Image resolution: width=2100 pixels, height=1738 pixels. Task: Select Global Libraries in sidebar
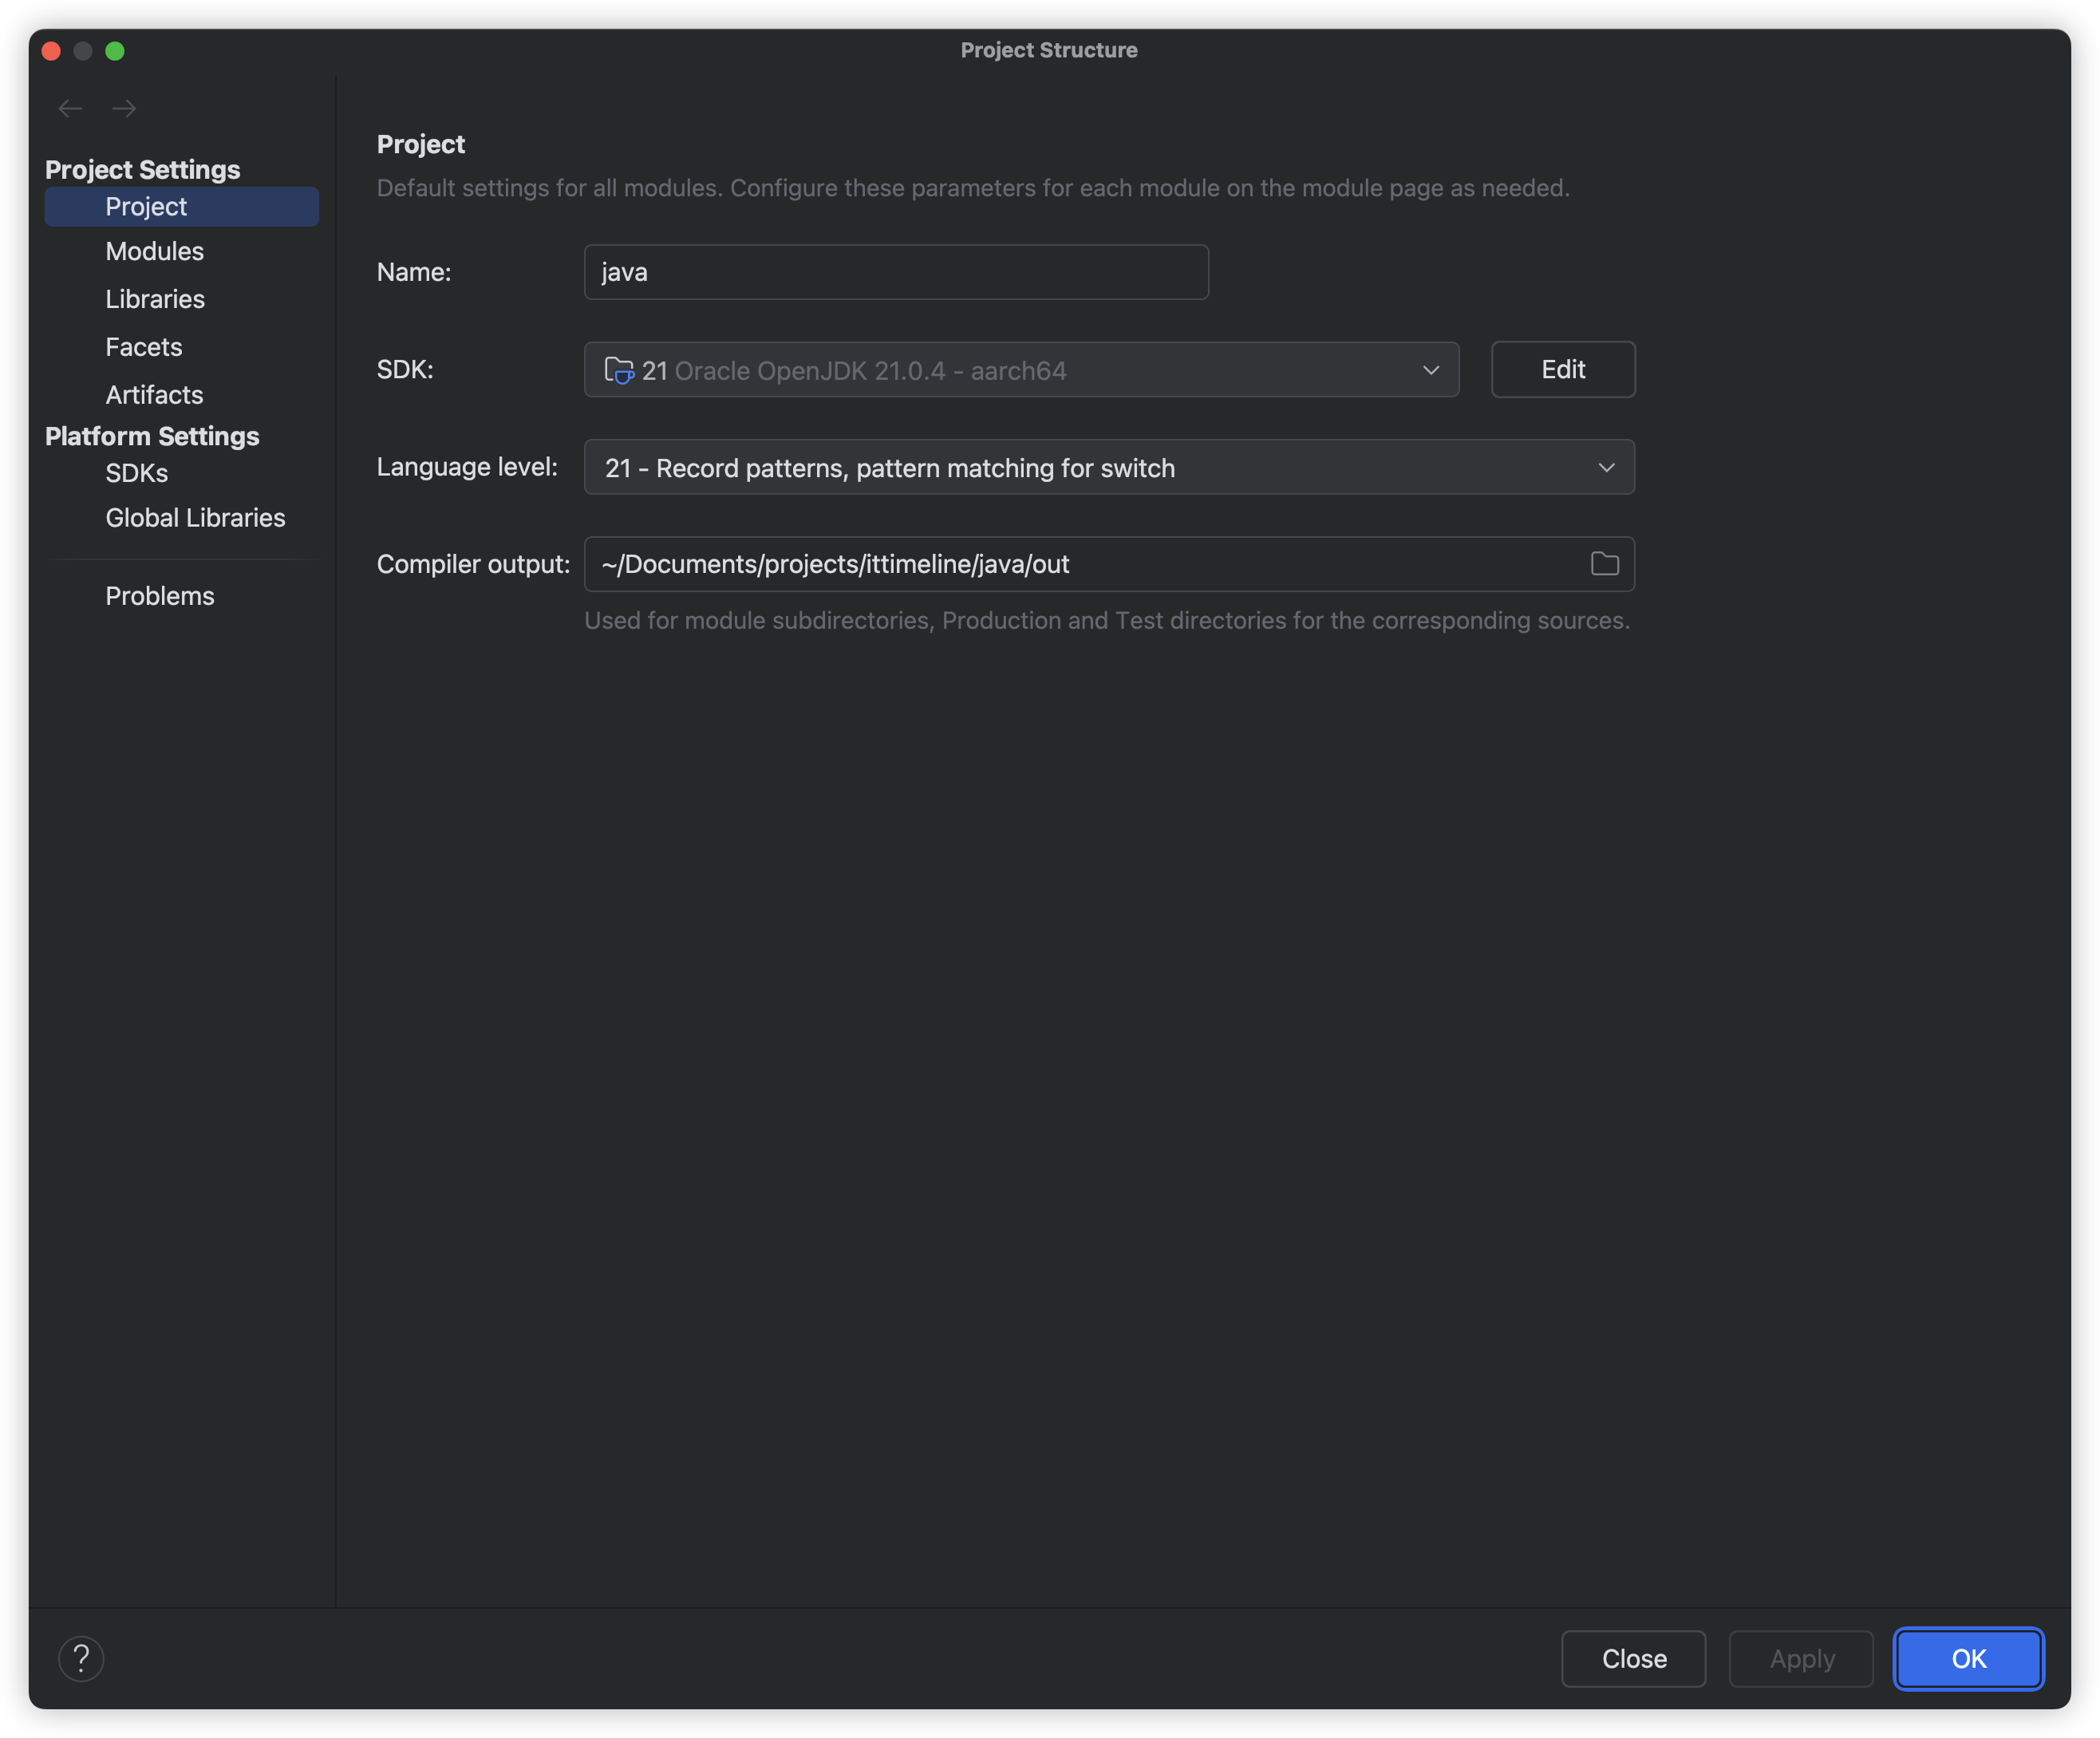(195, 518)
